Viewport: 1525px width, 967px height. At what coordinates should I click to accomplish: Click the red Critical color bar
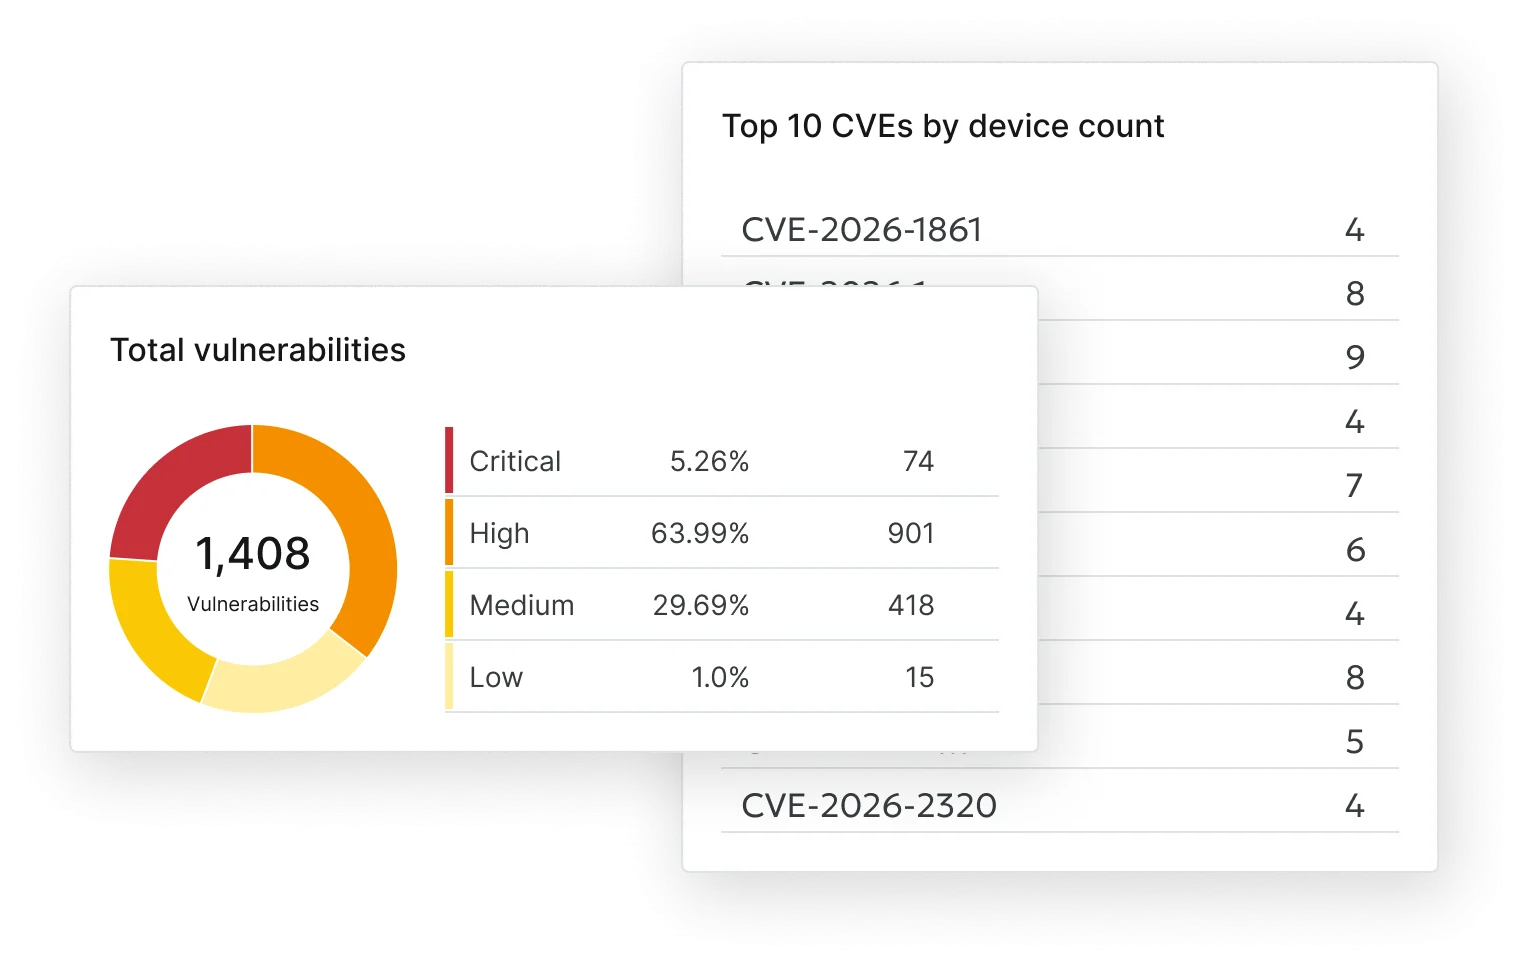coord(449,460)
